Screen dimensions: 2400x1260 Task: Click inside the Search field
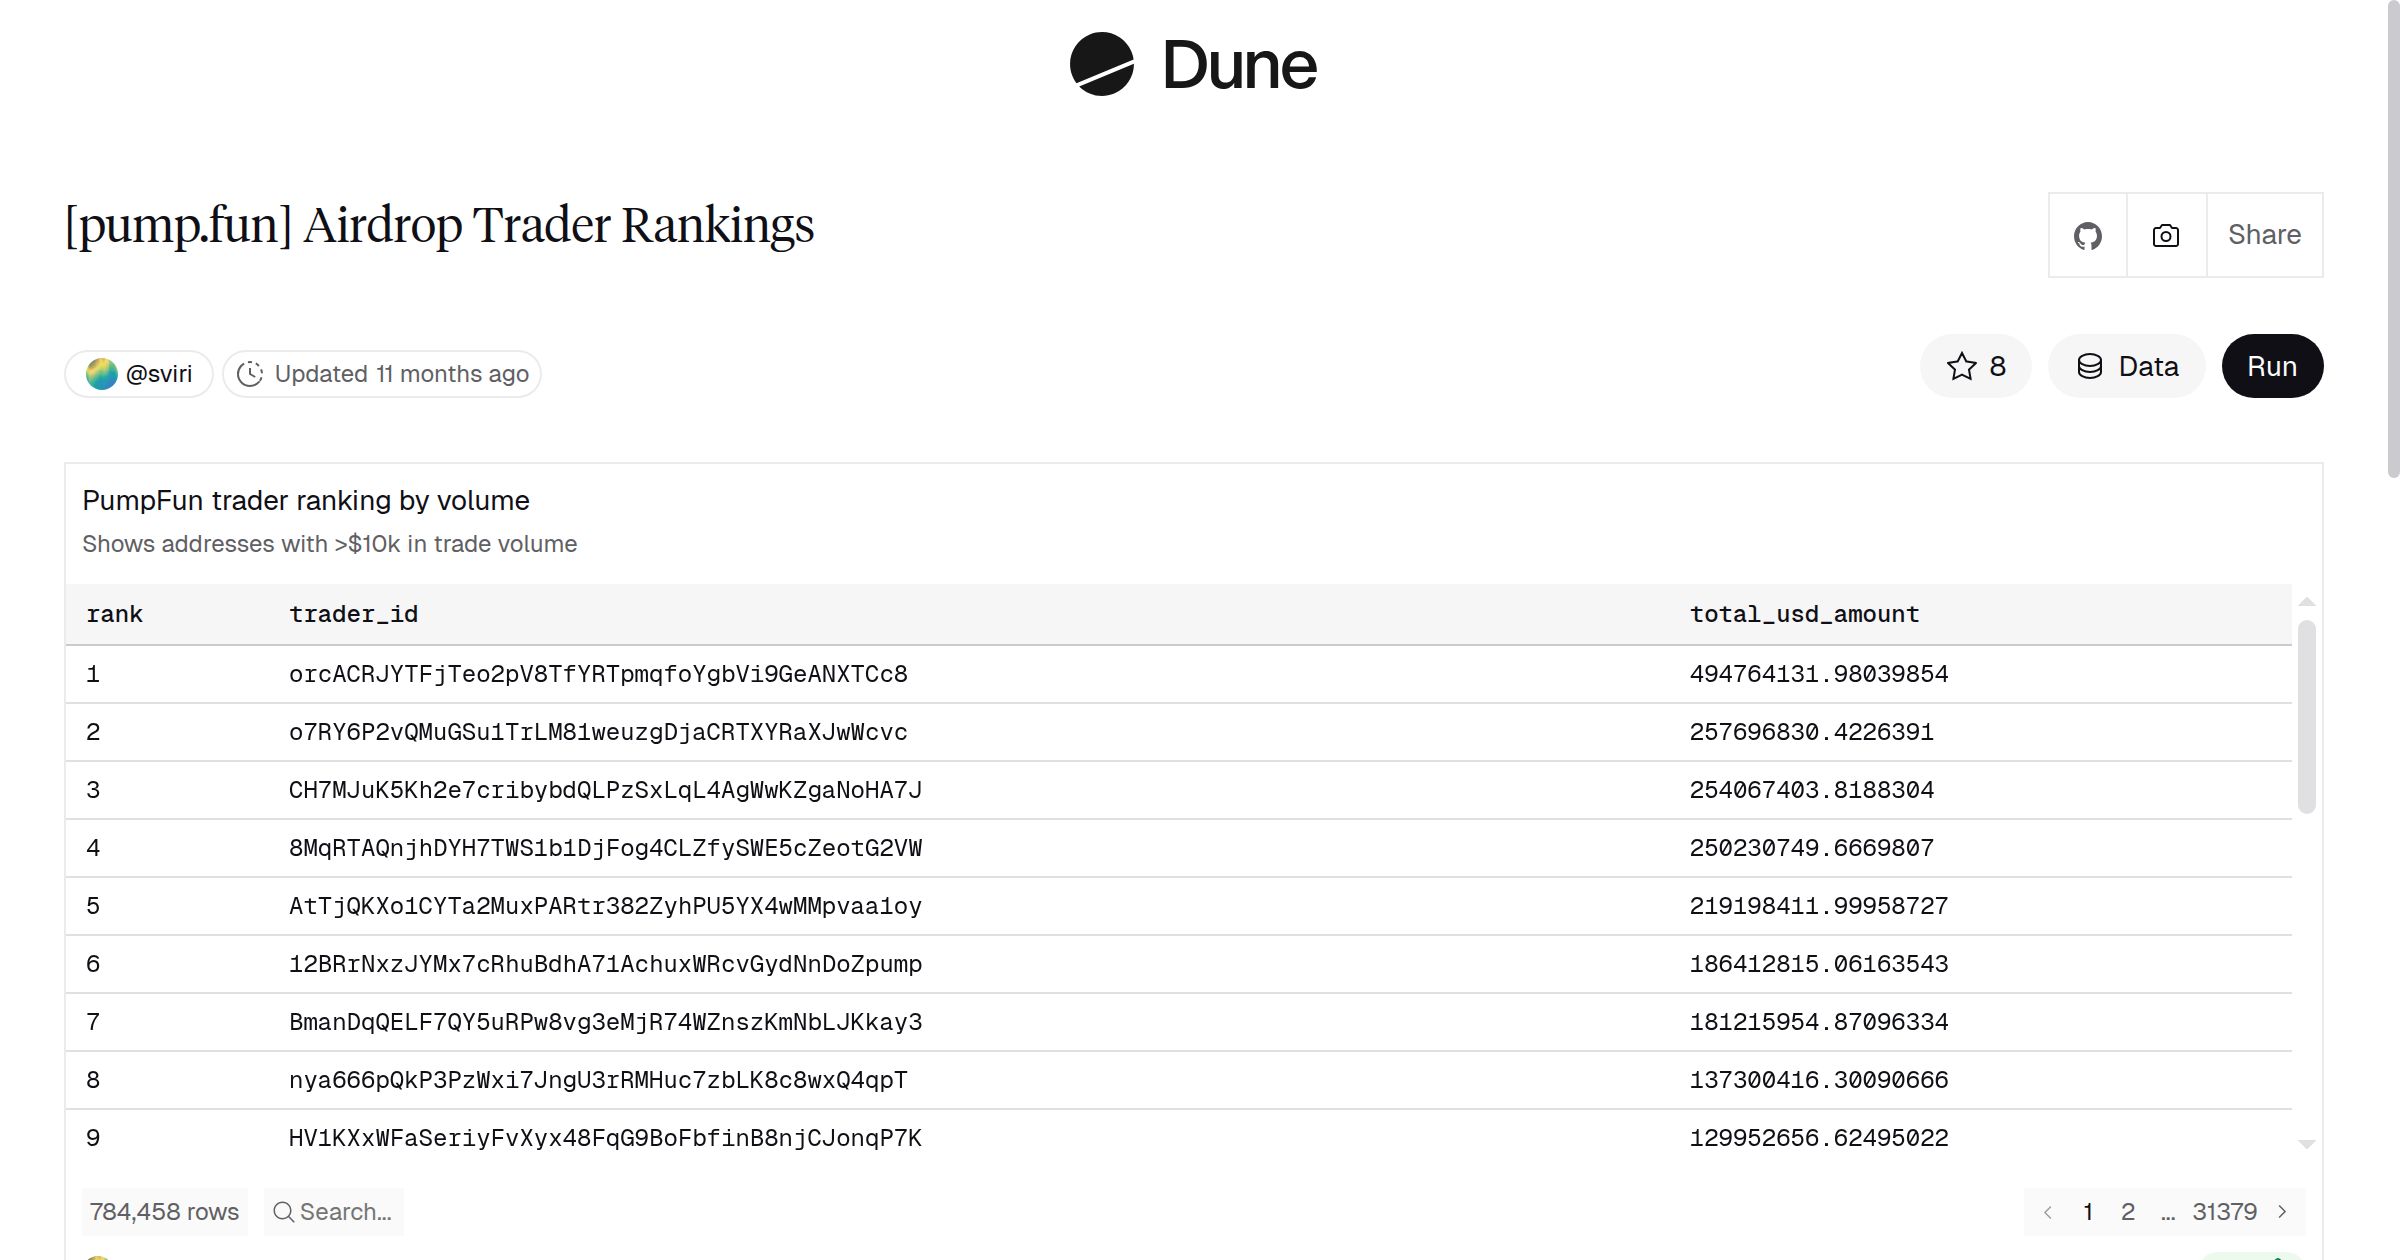click(345, 1211)
